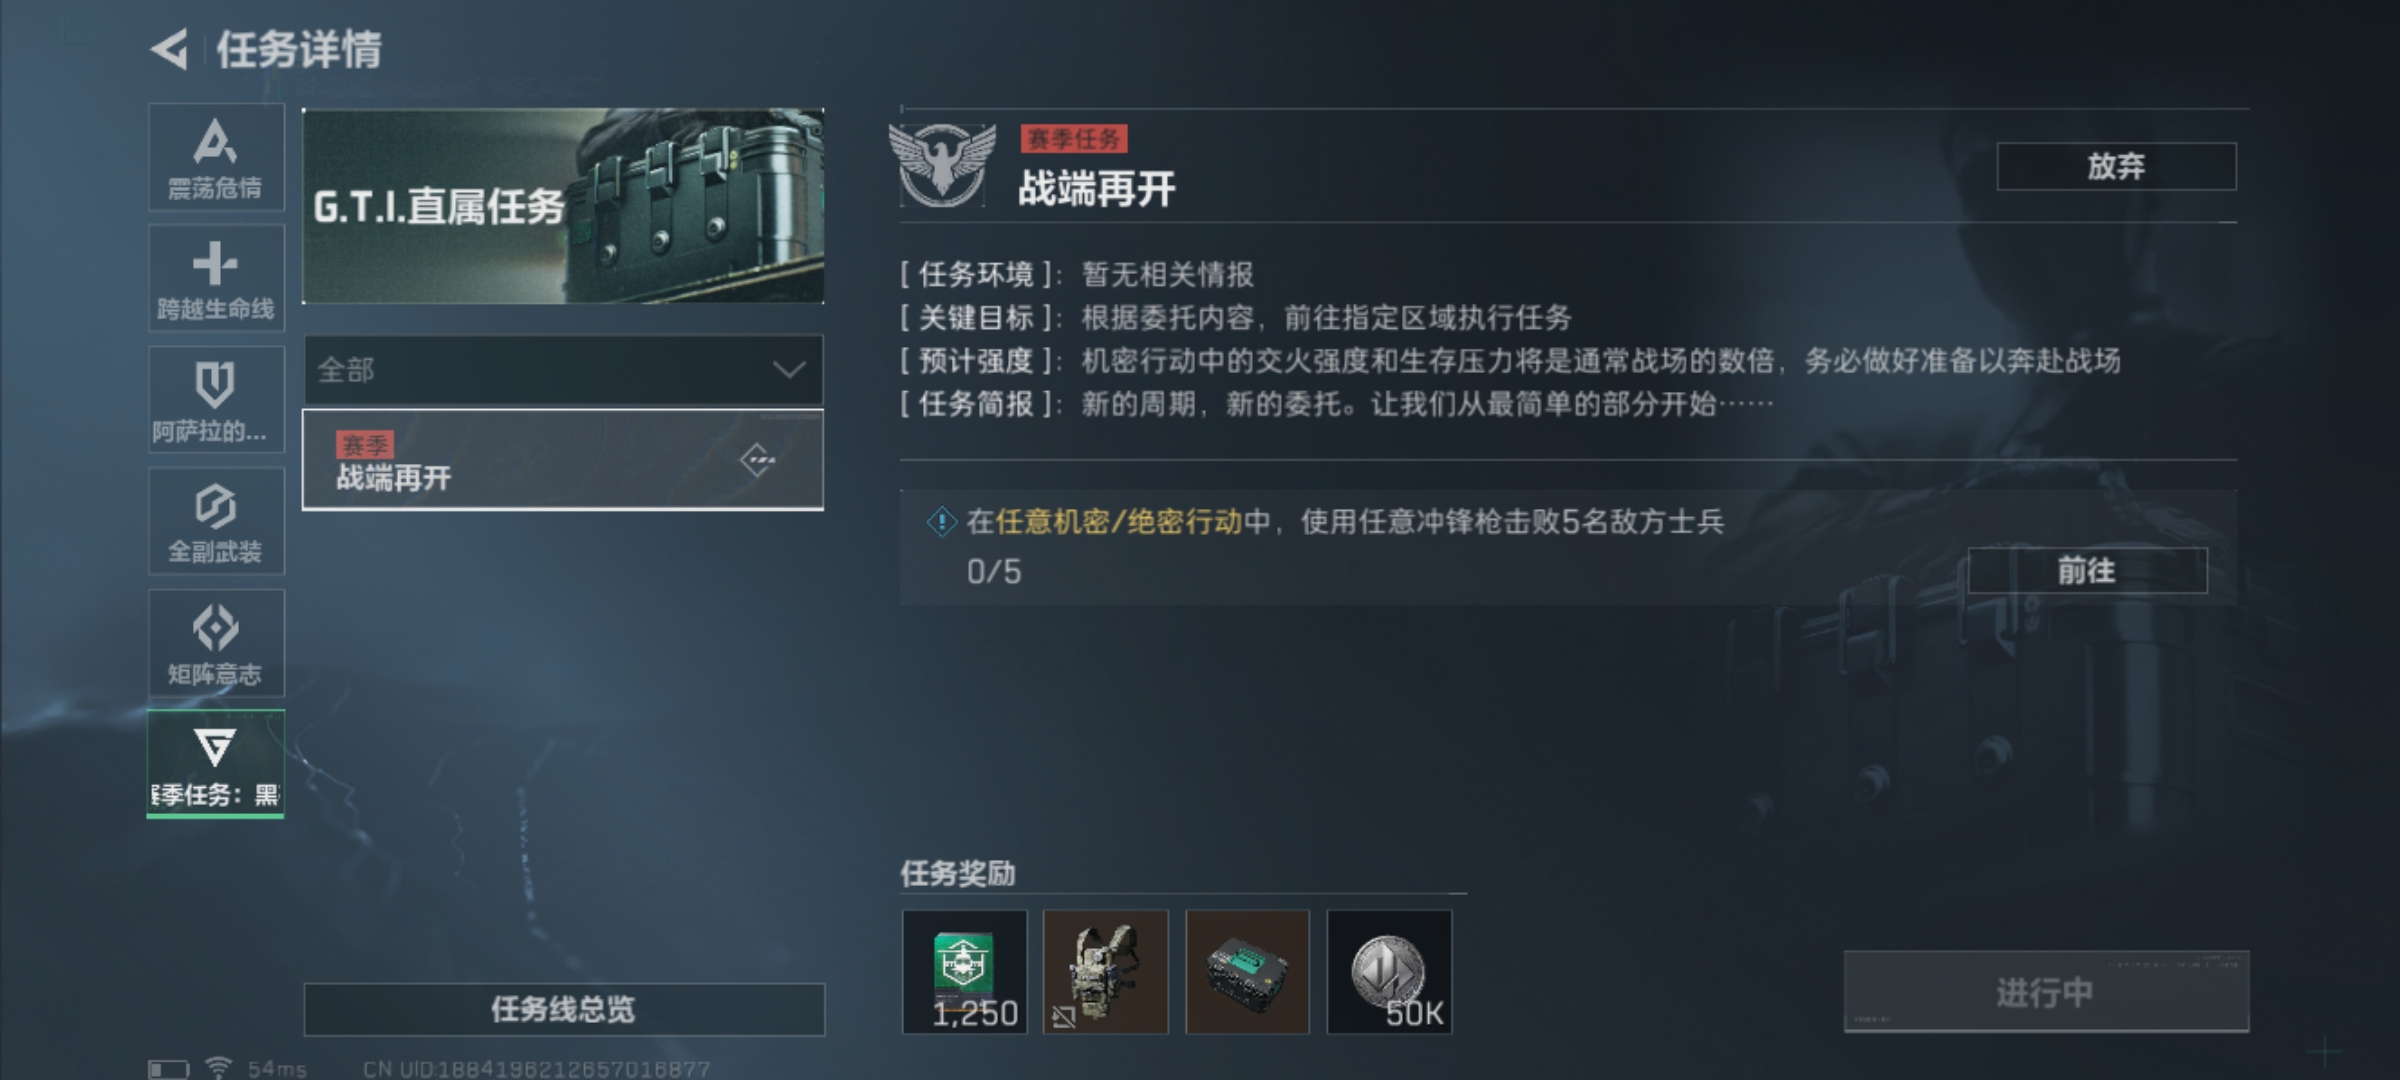
Task: Open the 跨越生命线 mission category
Action: point(216,278)
